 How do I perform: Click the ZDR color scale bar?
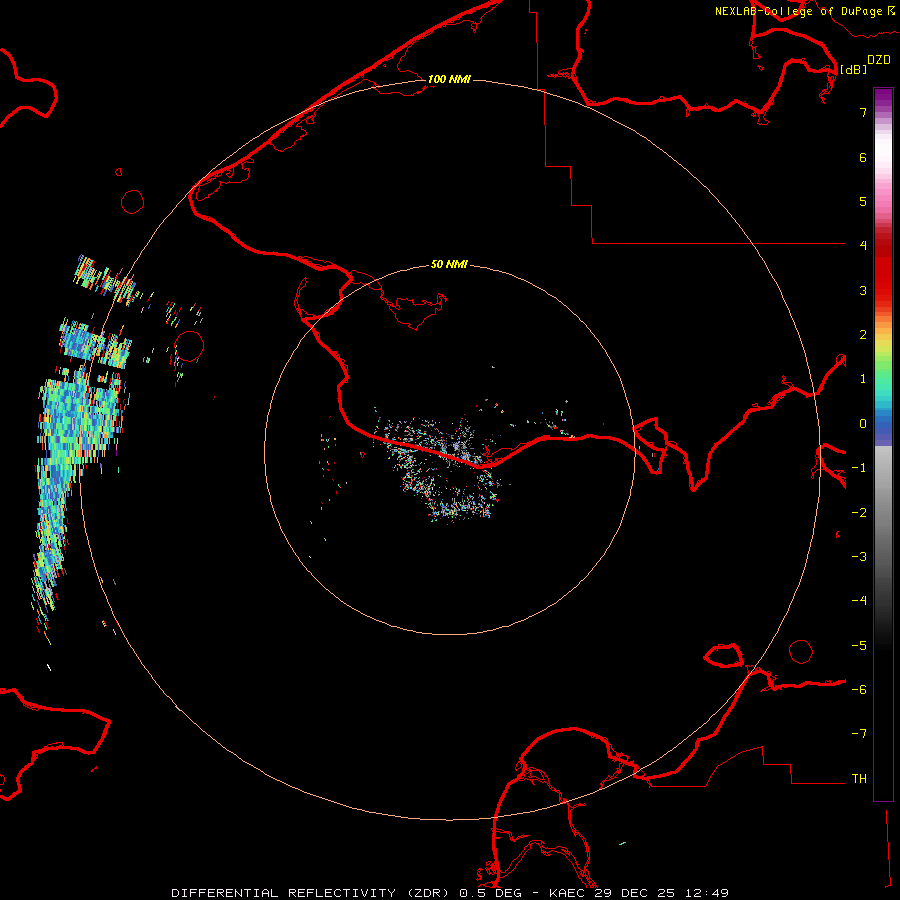pos(883,444)
